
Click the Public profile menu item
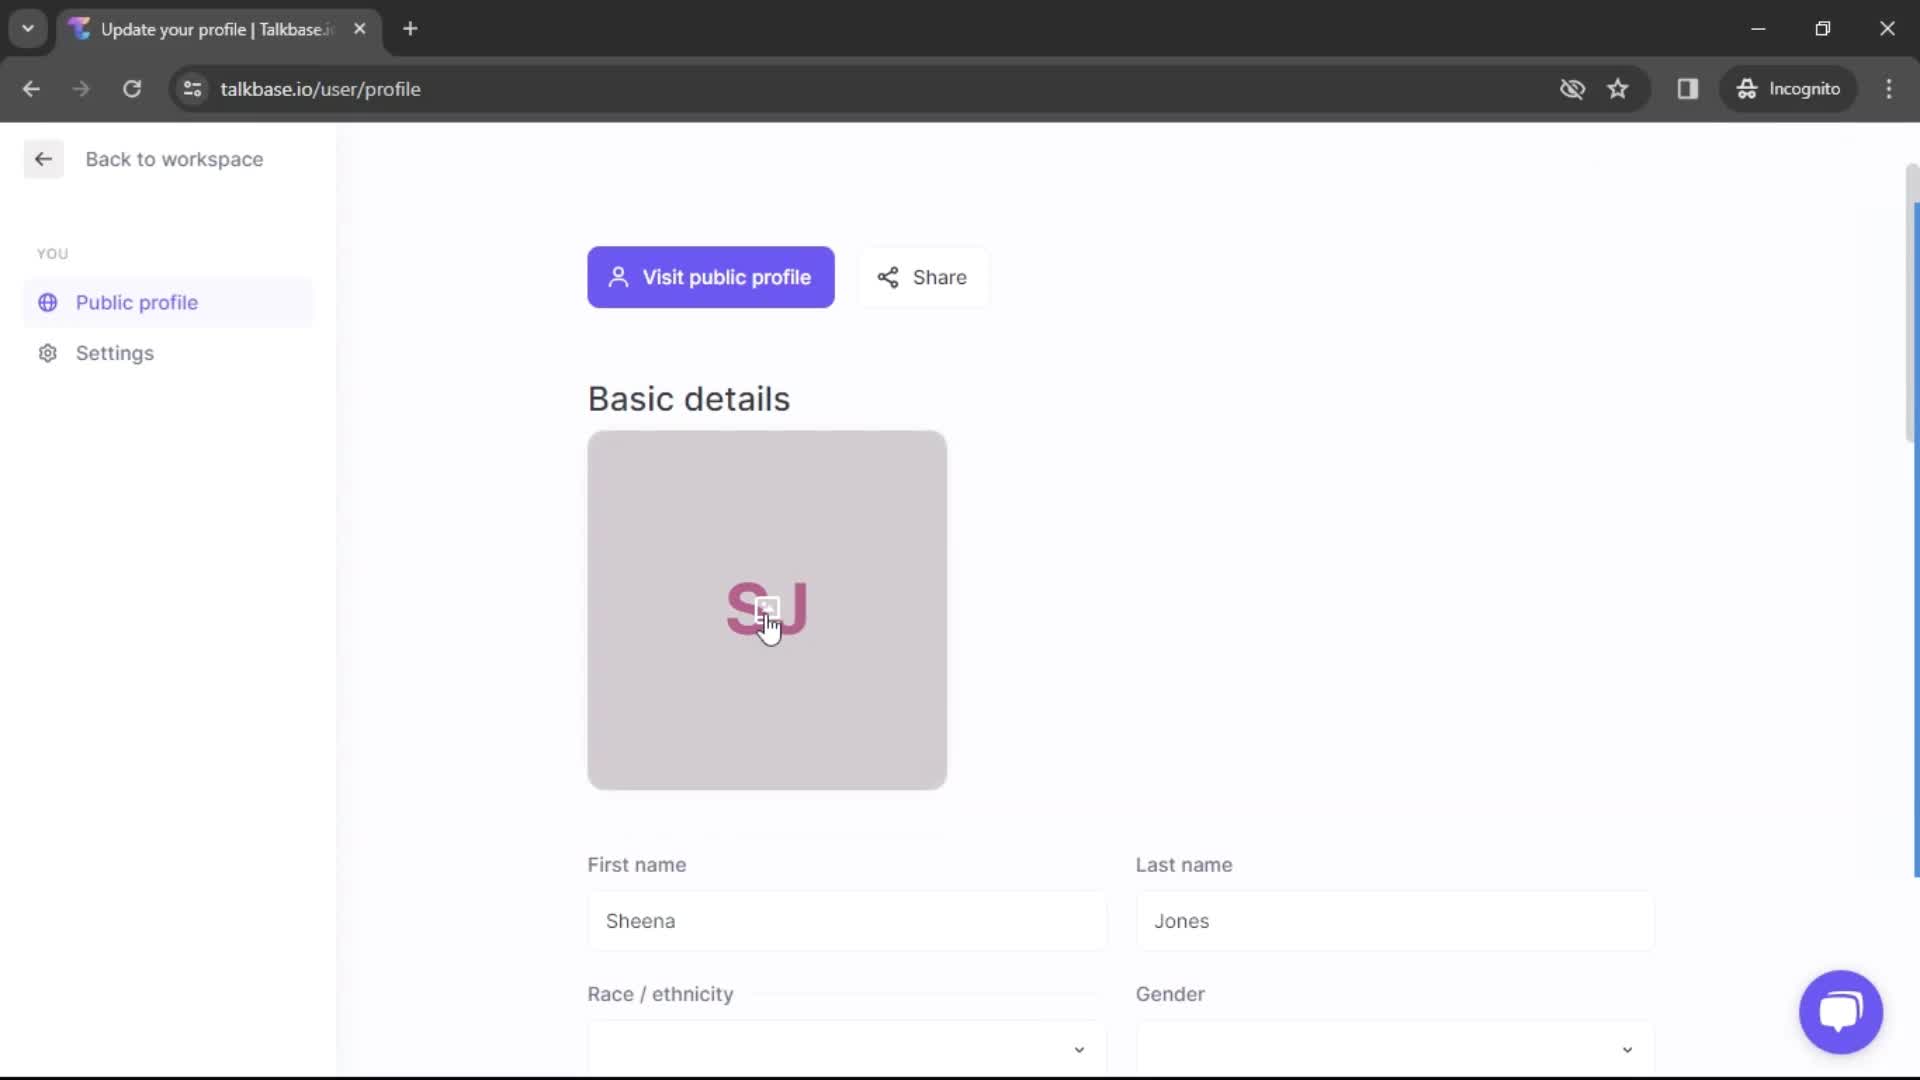(x=136, y=302)
